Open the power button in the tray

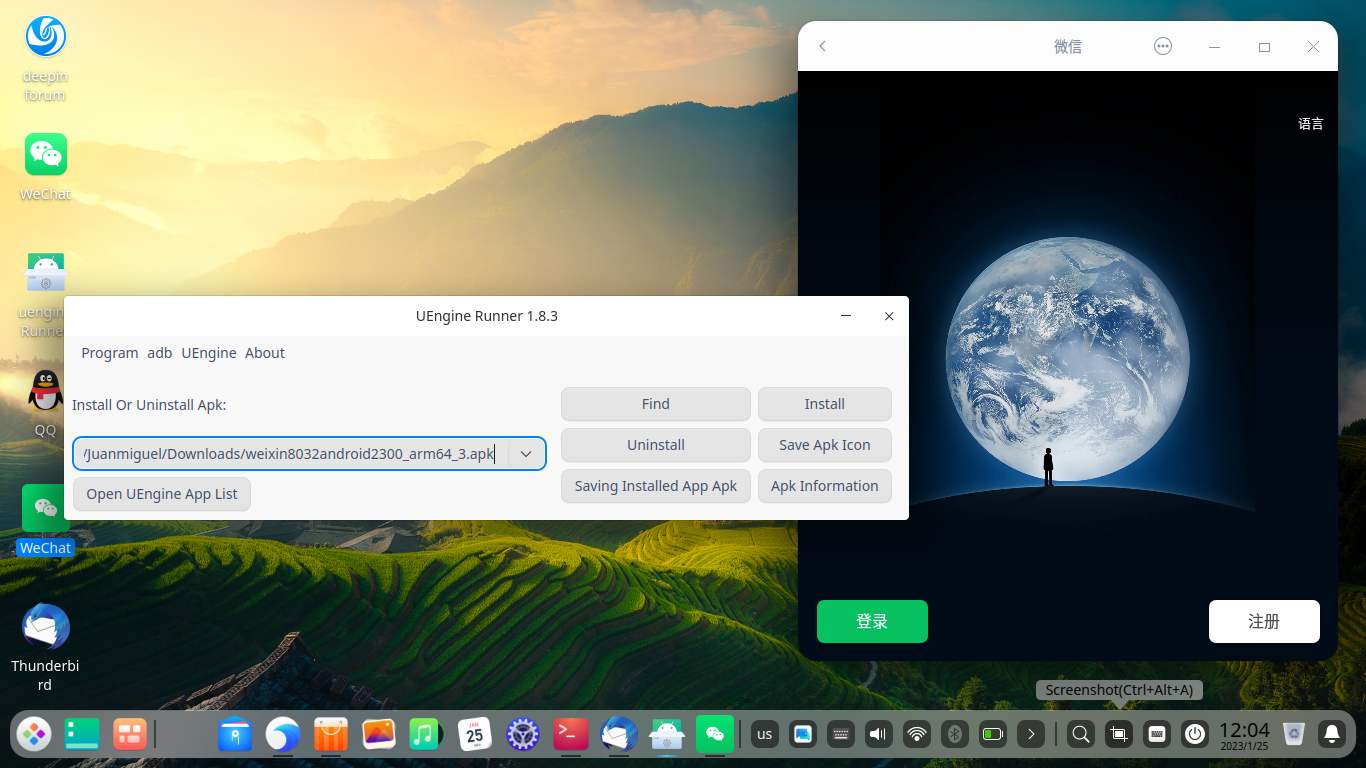(x=1195, y=735)
